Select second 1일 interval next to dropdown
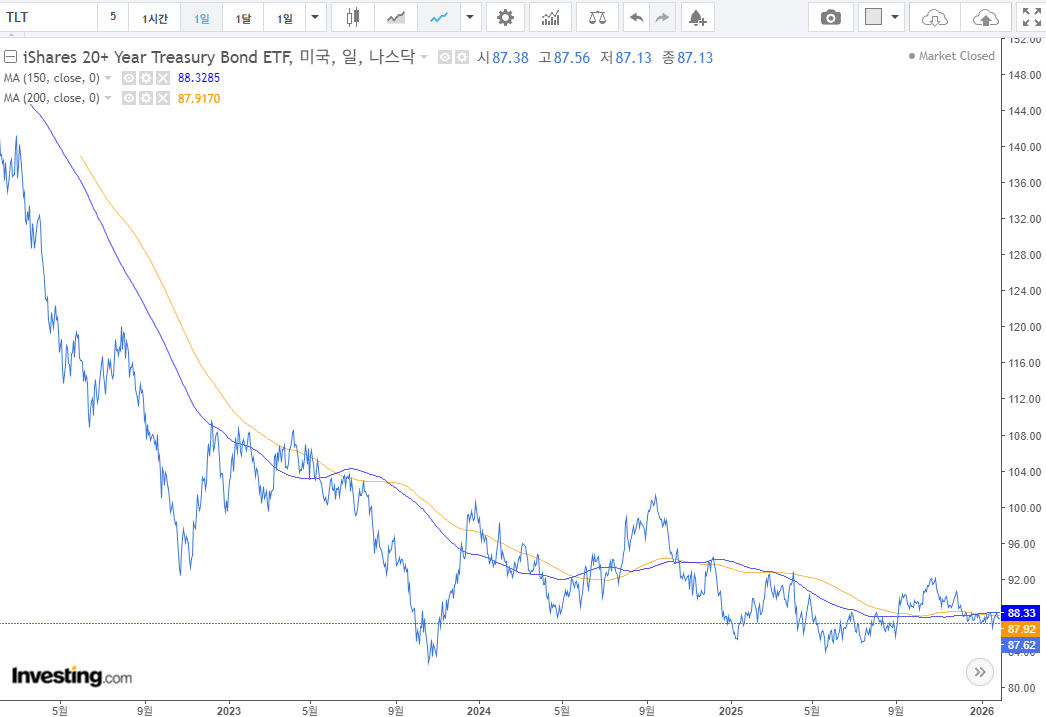The image size is (1046, 717). (x=285, y=17)
